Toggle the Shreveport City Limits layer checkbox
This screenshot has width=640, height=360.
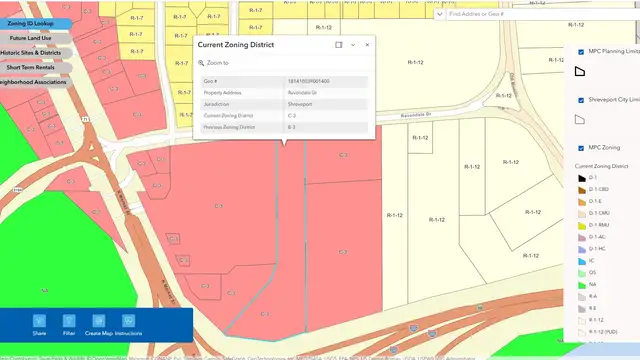pos(581,100)
